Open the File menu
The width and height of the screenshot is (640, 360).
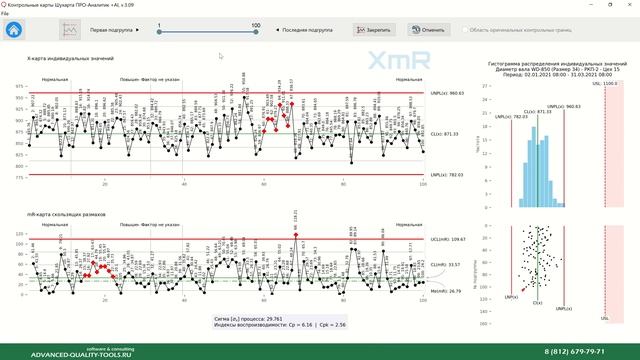coord(4,13)
